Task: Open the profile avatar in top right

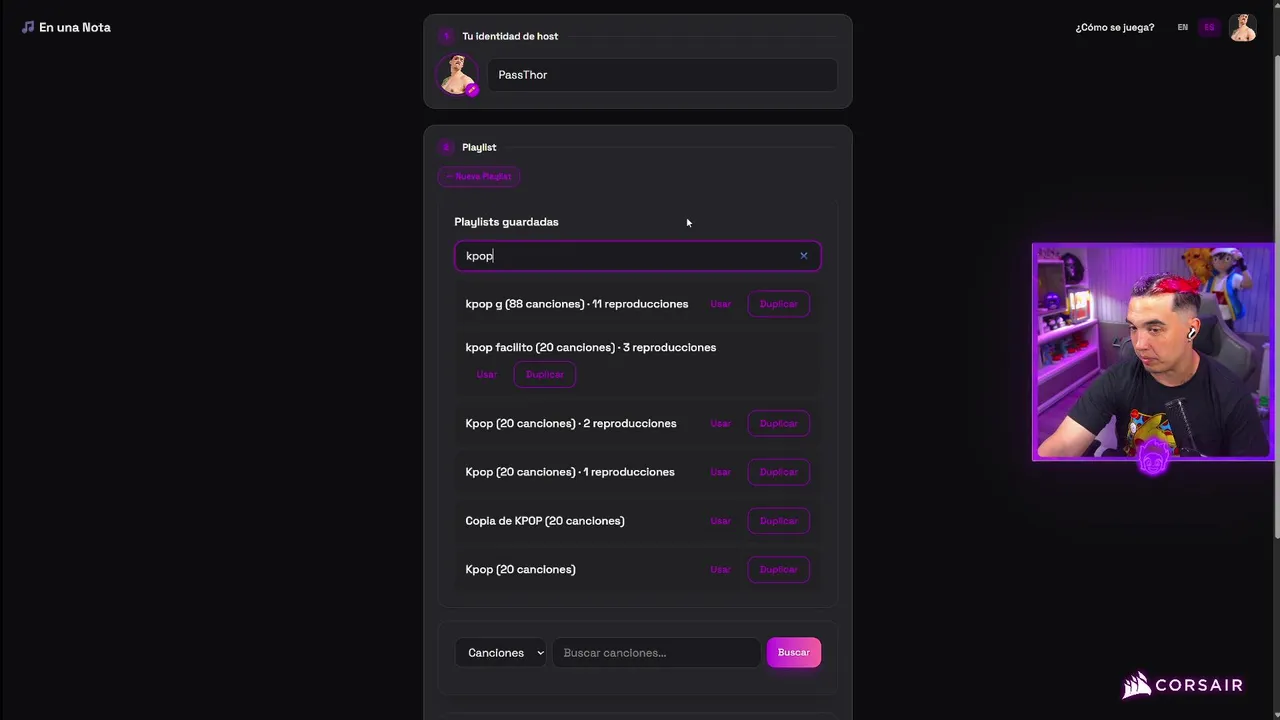Action: 1243,27
